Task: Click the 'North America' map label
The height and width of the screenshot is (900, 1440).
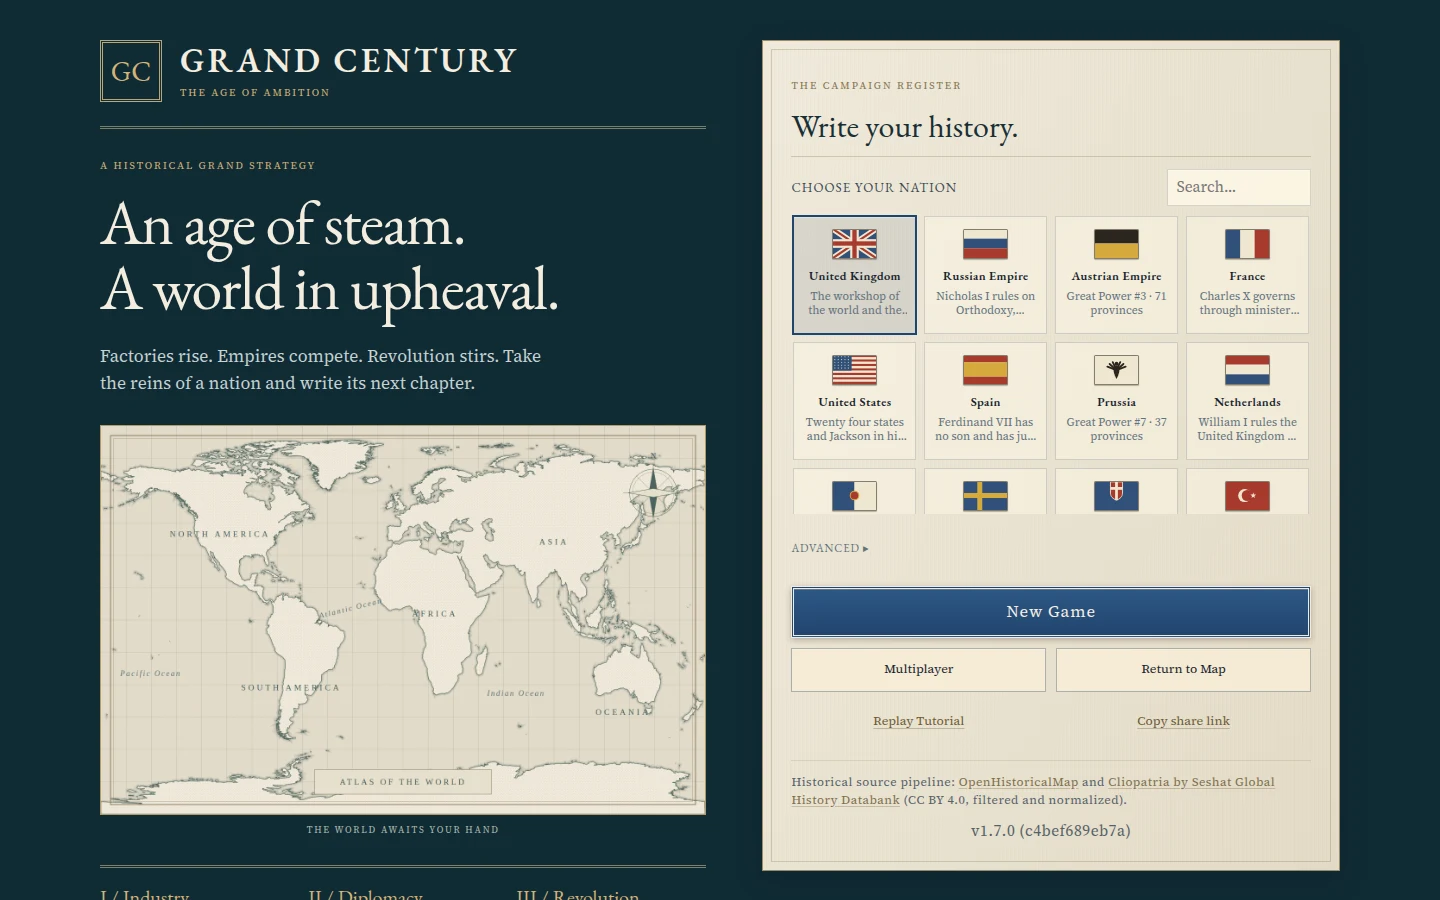Action: 219,534
